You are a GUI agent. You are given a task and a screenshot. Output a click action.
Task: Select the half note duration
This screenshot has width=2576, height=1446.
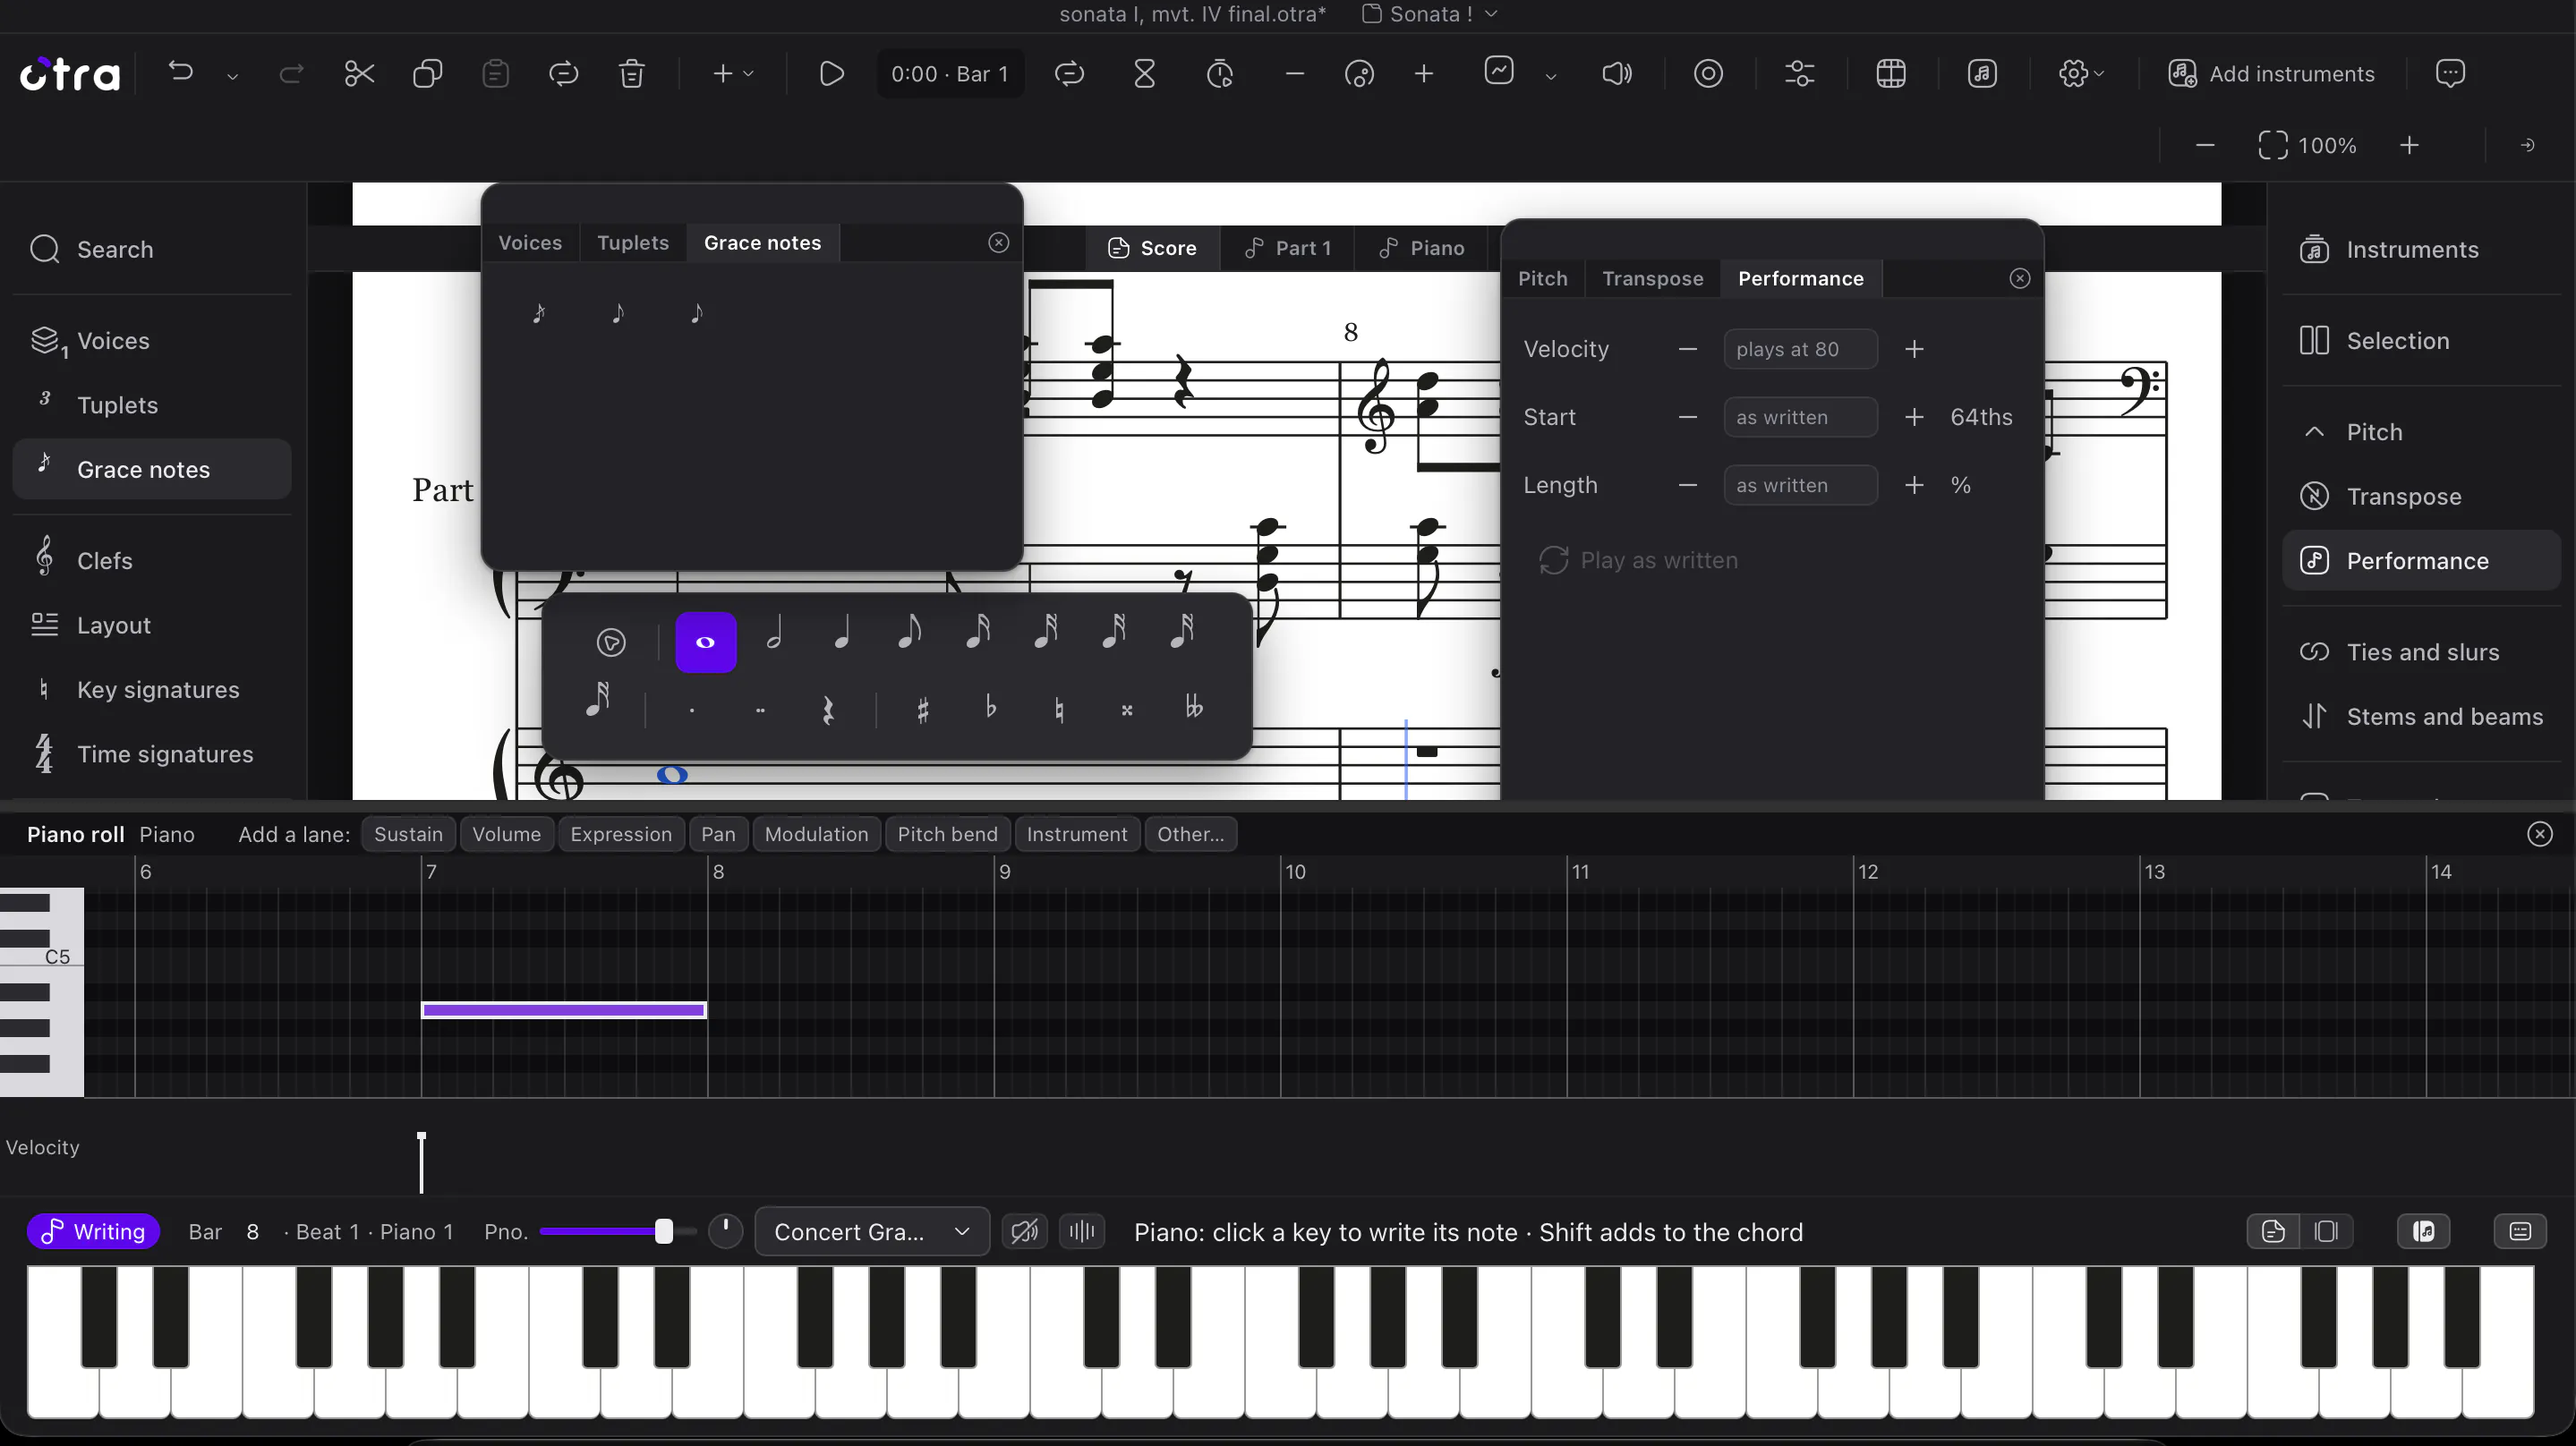click(x=774, y=632)
